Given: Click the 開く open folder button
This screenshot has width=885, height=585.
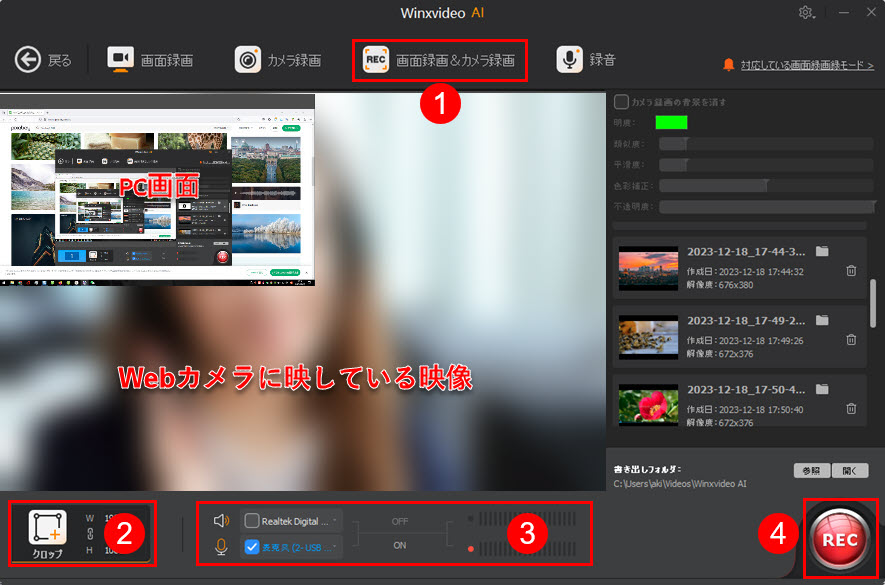Looking at the screenshot, I should (x=850, y=471).
